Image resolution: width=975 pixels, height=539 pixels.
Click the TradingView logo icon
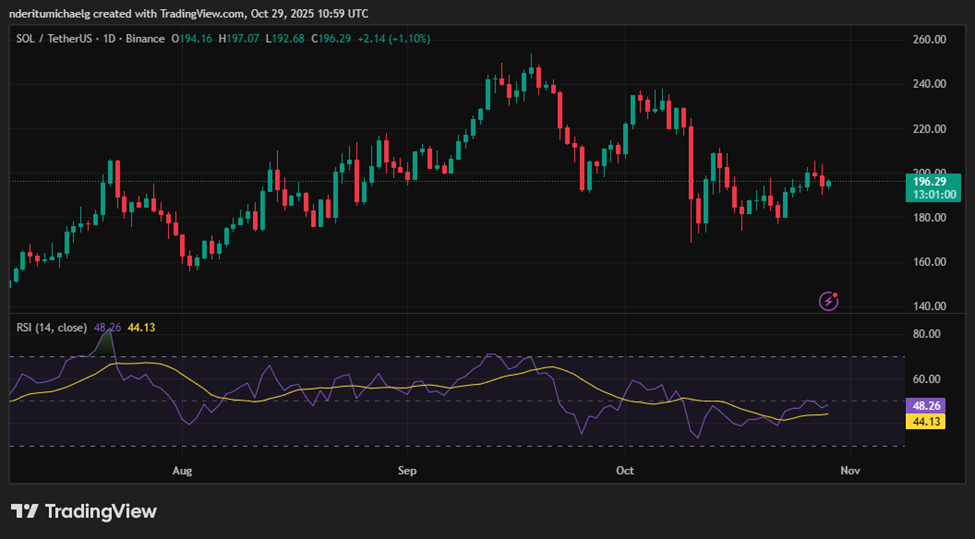tap(25, 511)
